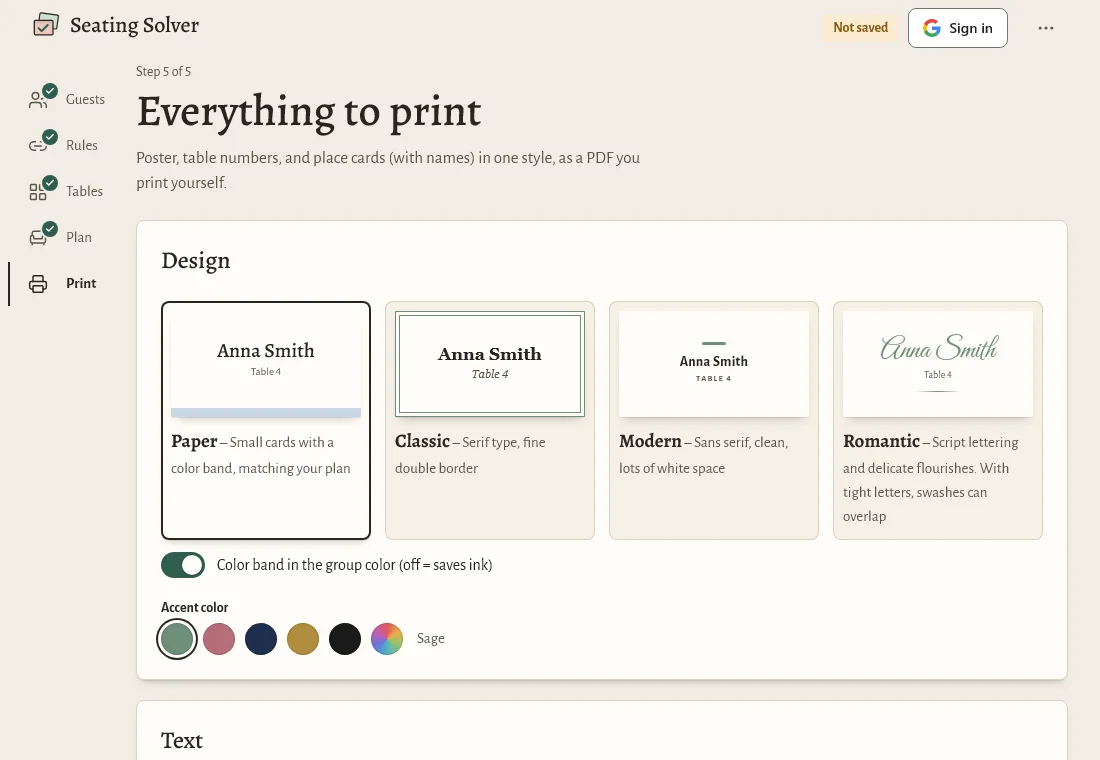This screenshot has width=1100, height=760.
Task: Choose the rose pink accent color
Action: [x=219, y=639]
